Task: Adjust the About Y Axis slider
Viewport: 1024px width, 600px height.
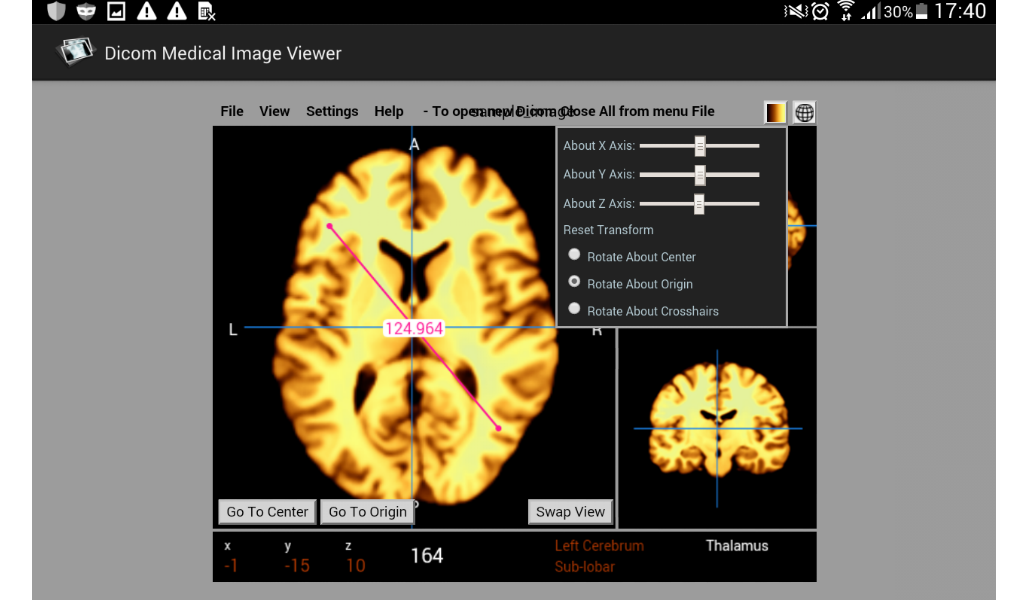Action: pos(699,174)
